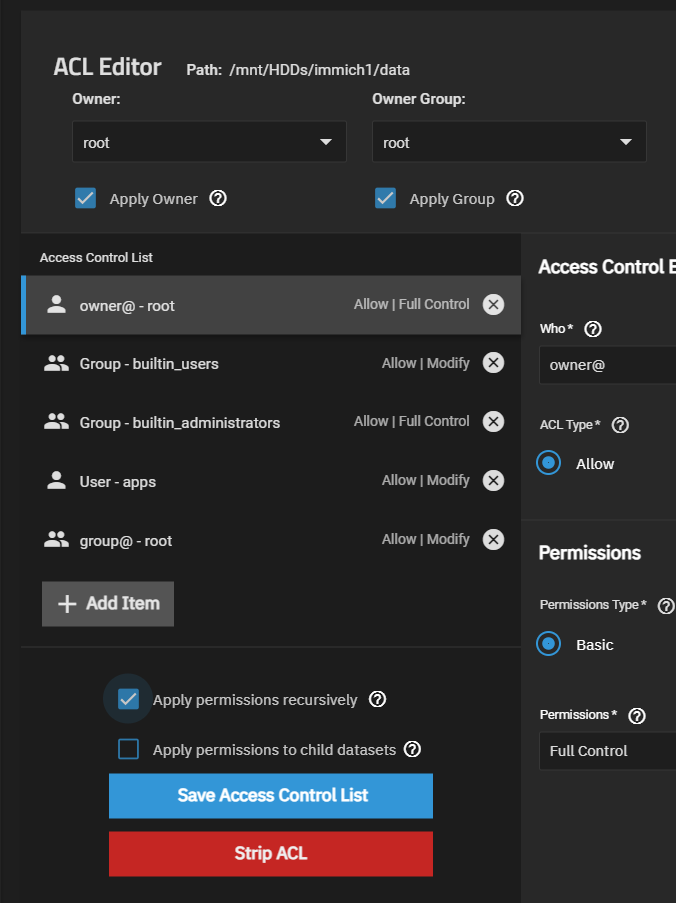Screen dimensions: 676x903
Task: Uncheck the Apply Group checkbox
Action: [385, 198]
